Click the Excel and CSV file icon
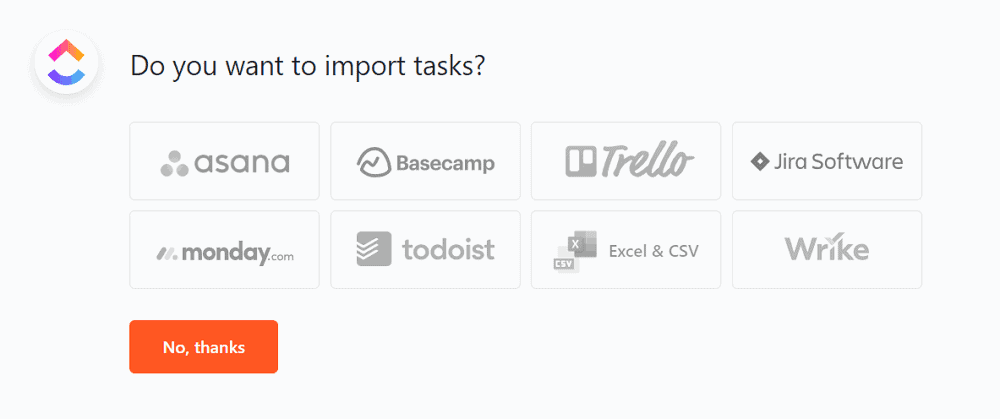The image size is (1000, 419). tap(575, 252)
